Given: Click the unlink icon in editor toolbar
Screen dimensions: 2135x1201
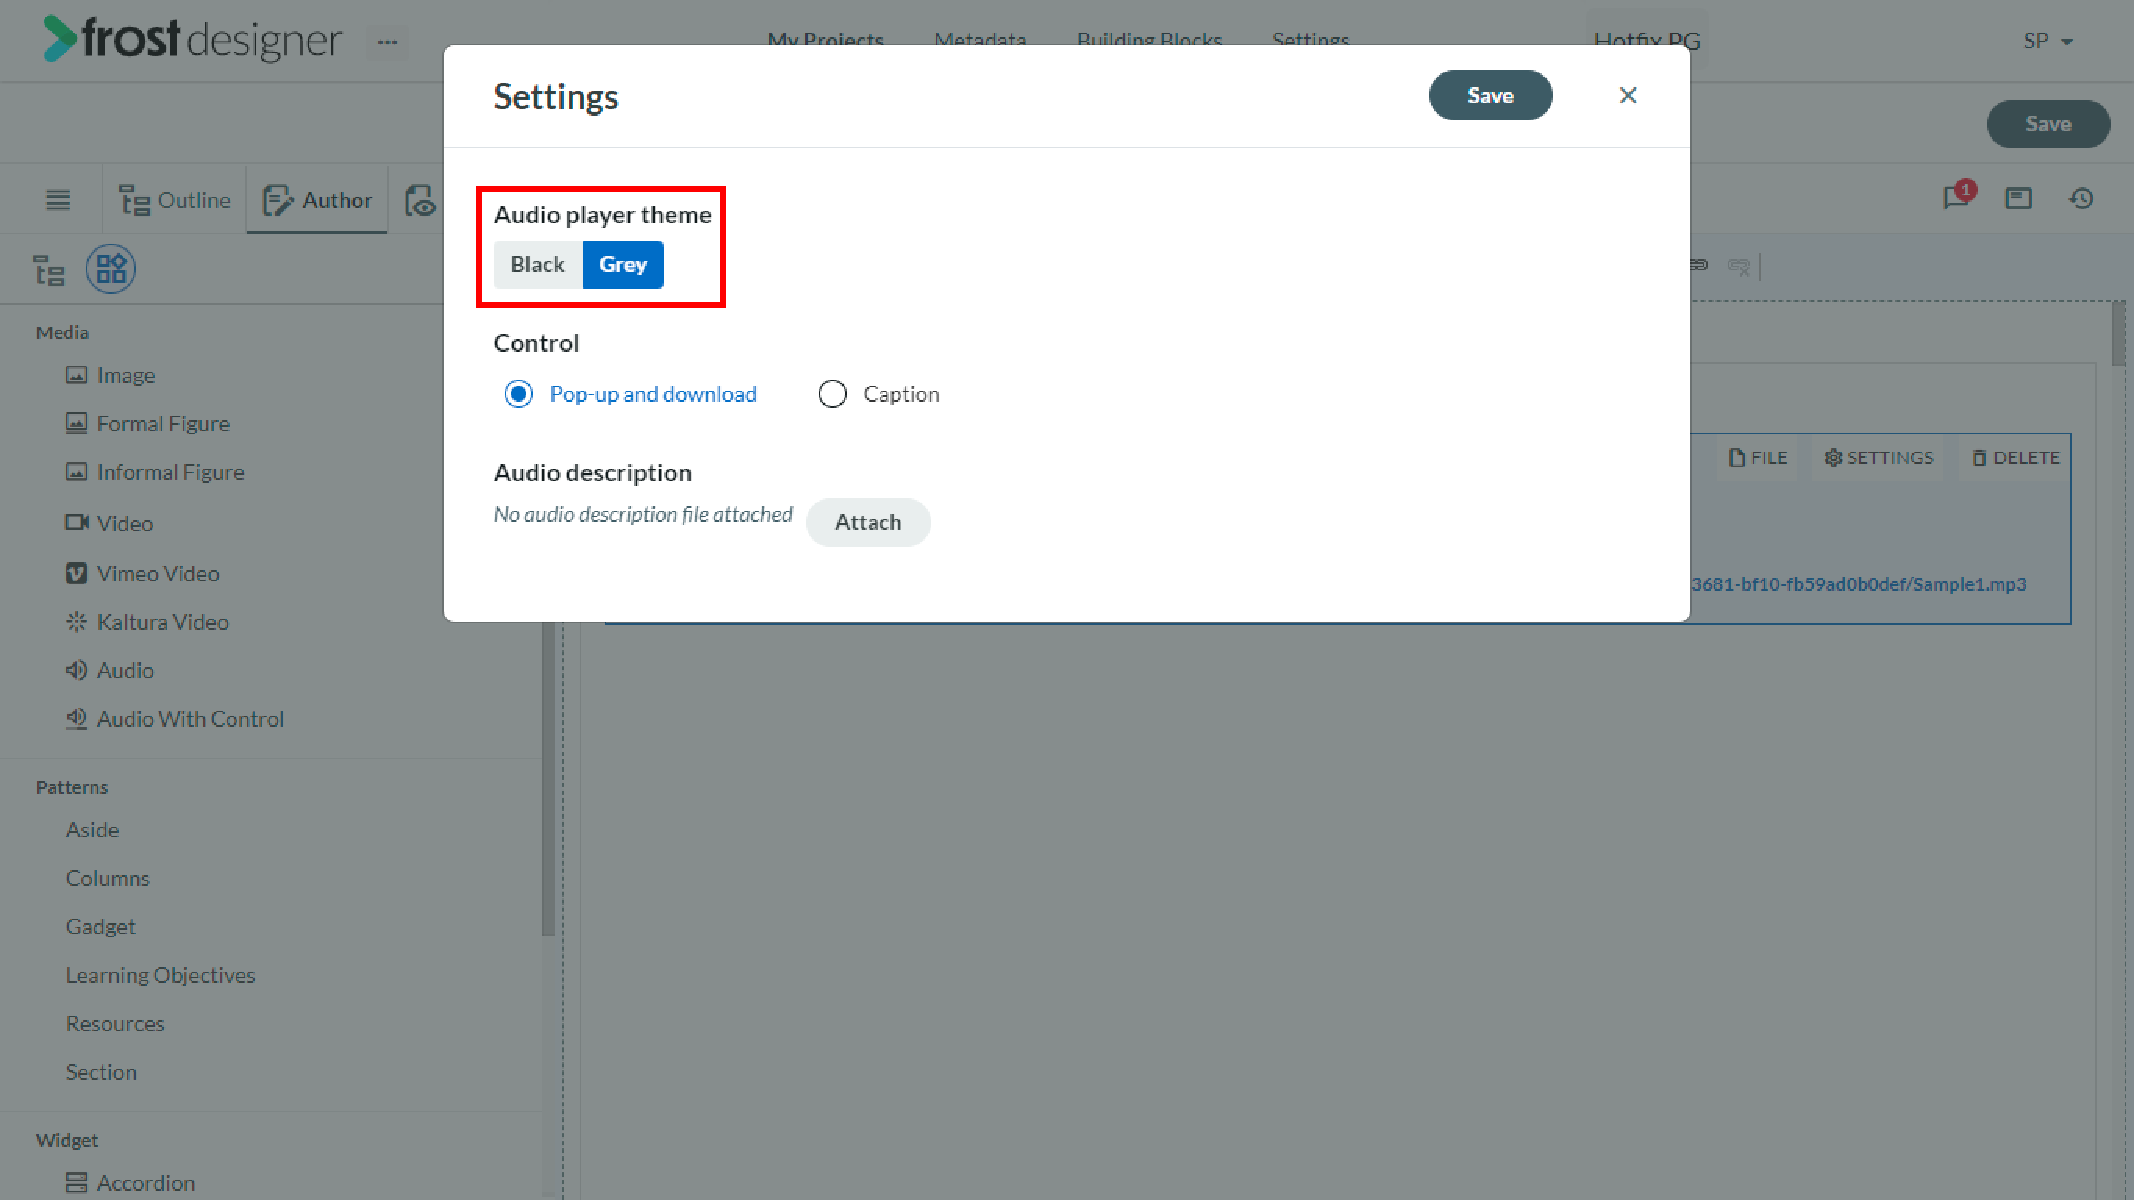Looking at the screenshot, I should click(x=1739, y=267).
